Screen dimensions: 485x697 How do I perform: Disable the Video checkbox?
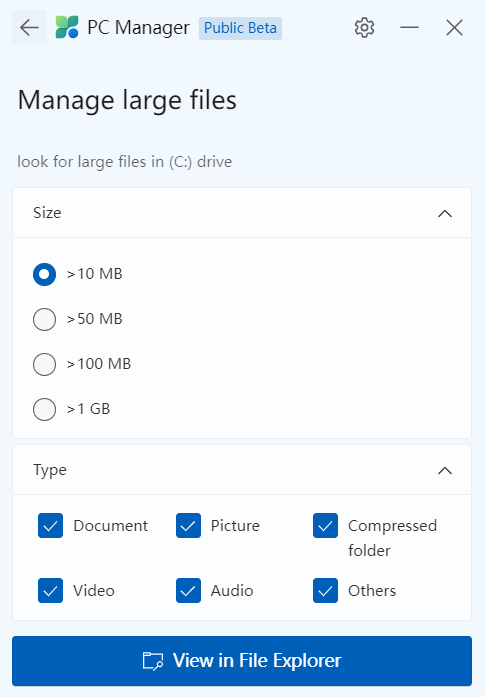50,590
